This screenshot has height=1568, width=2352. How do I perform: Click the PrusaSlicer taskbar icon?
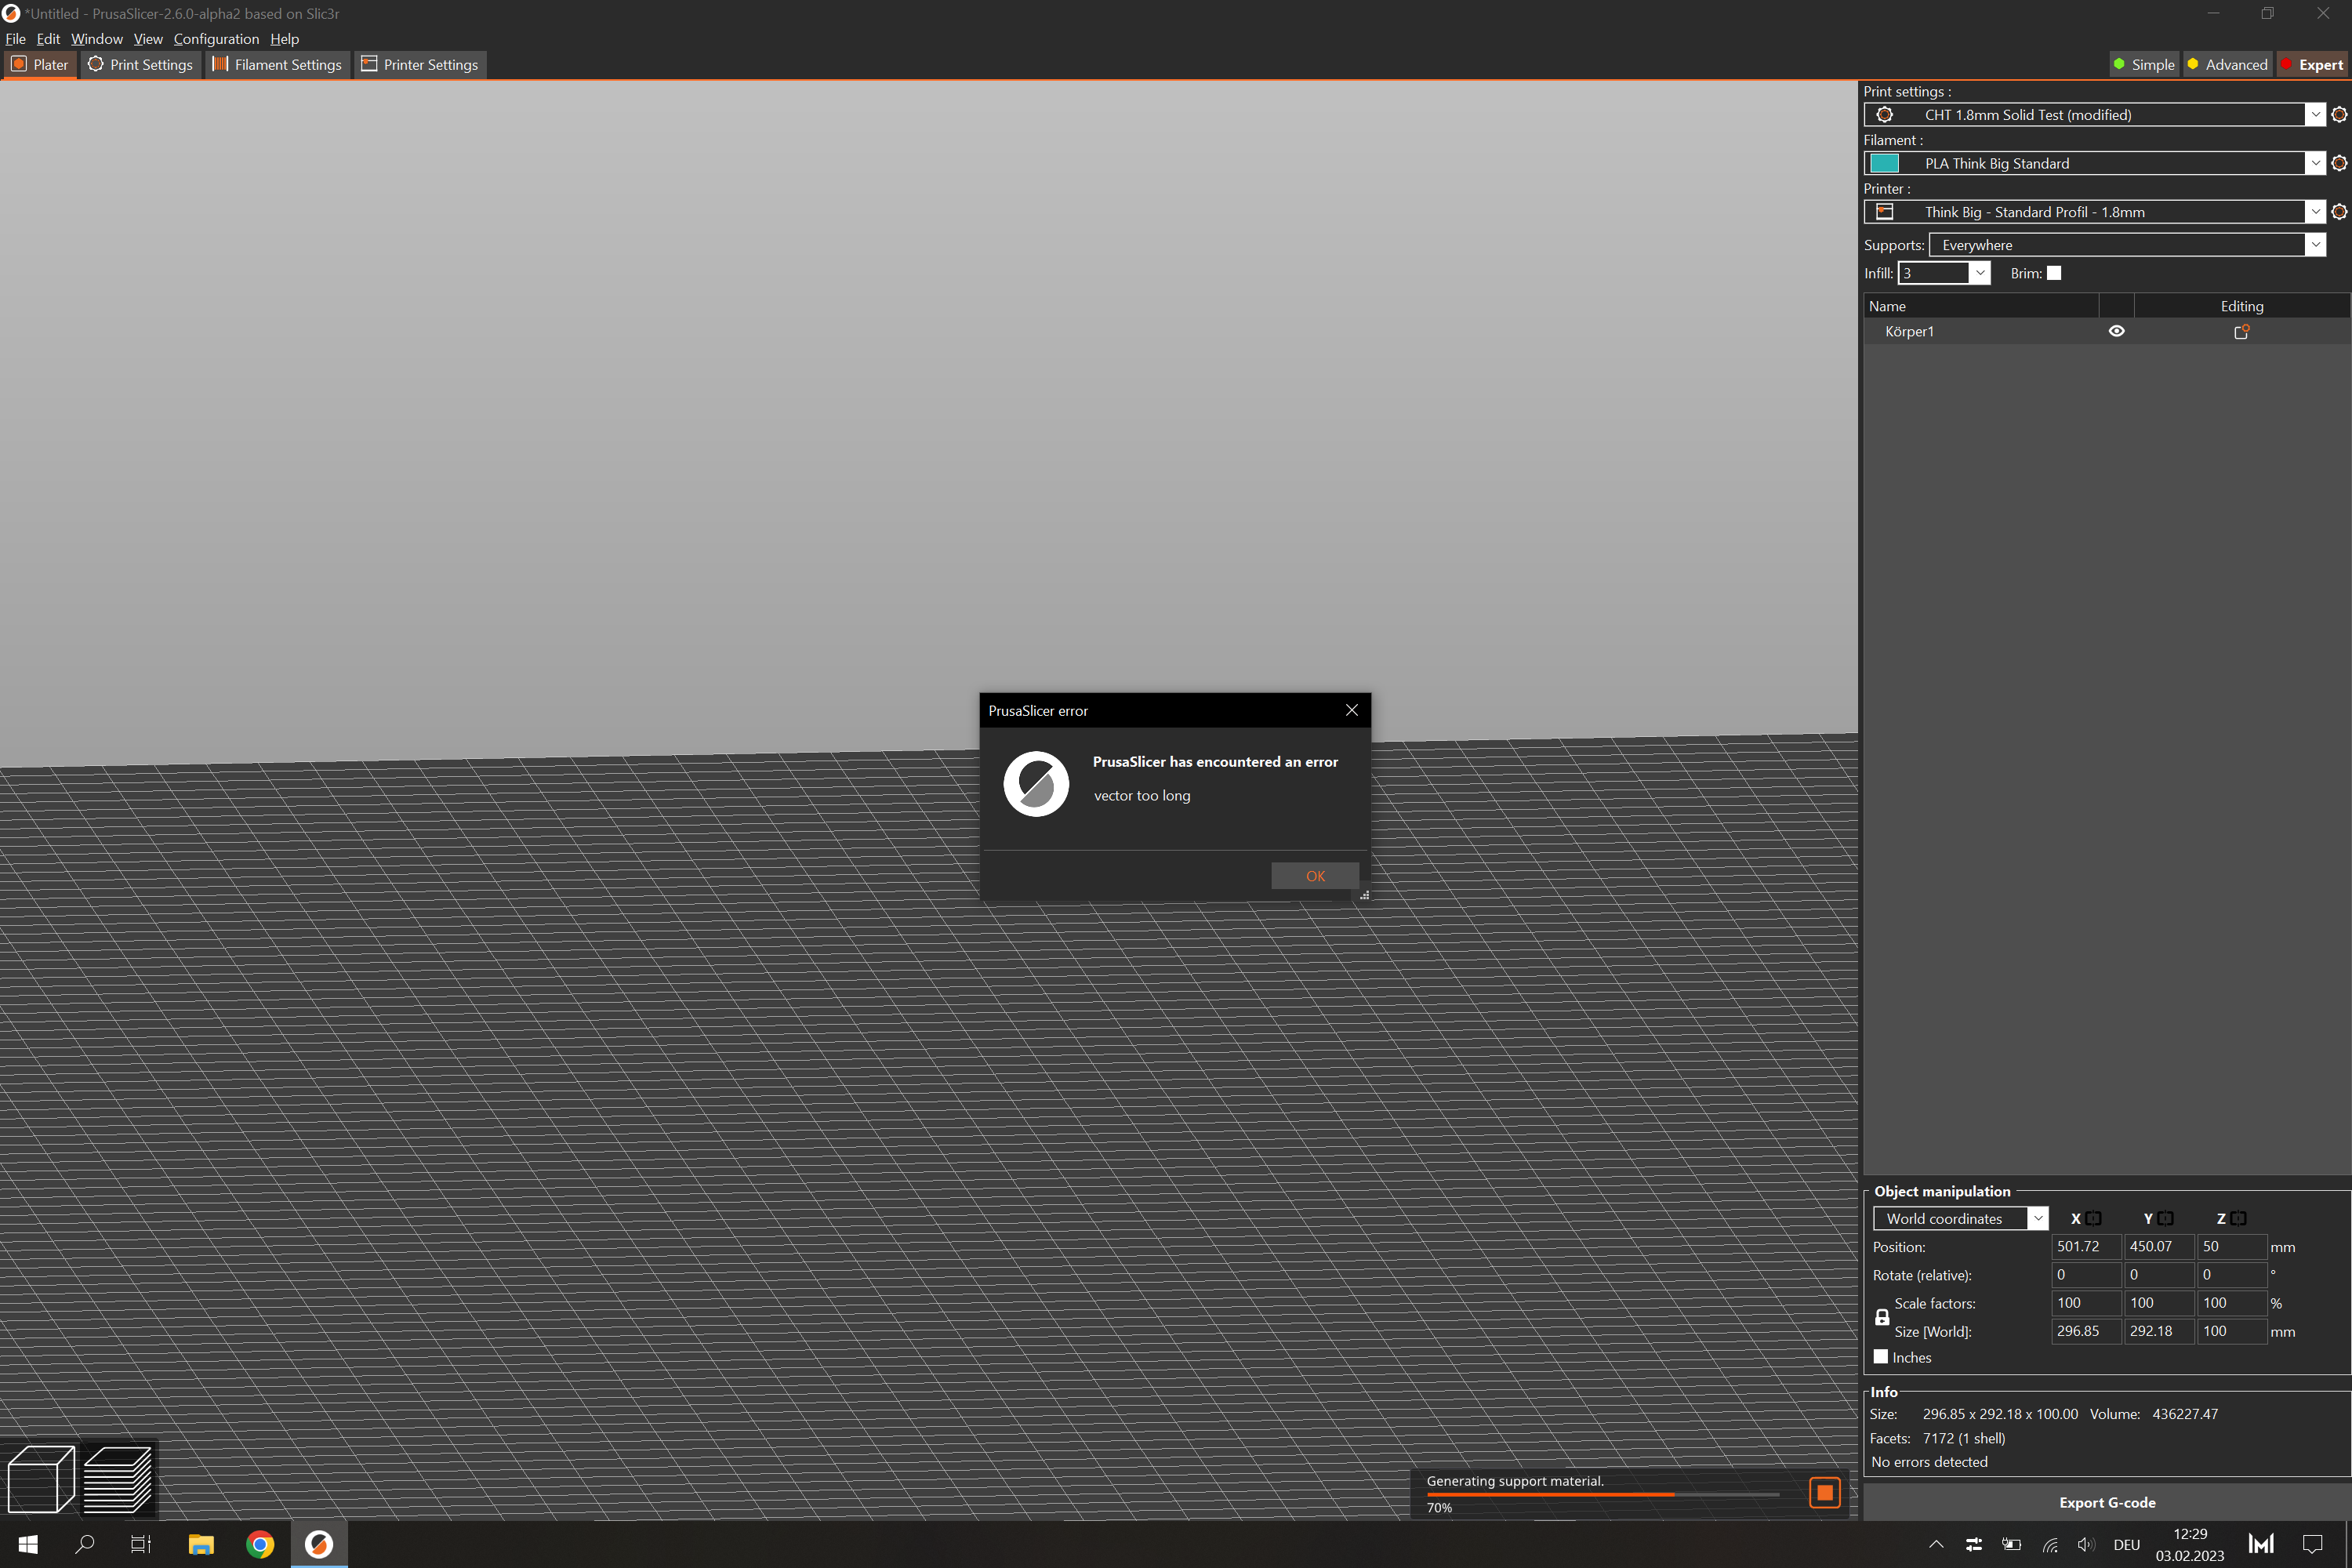coord(319,1544)
